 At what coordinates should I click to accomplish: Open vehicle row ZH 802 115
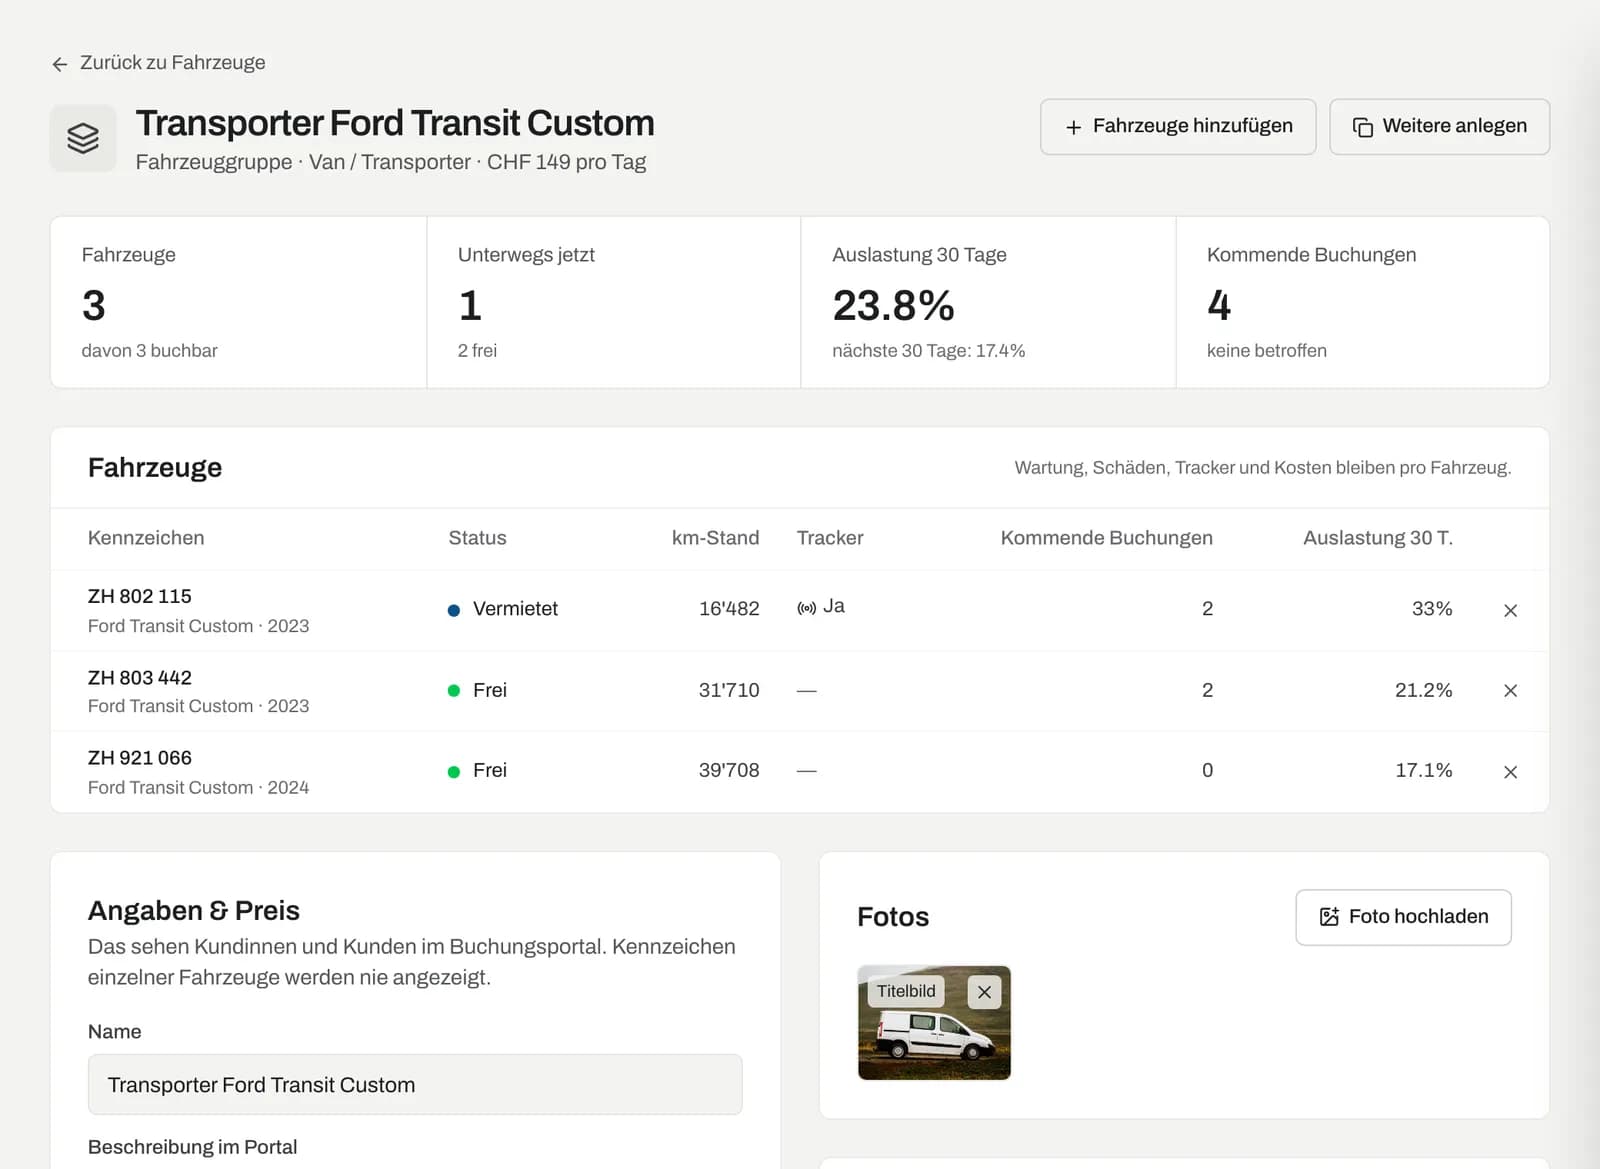pyautogui.click(x=800, y=610)
